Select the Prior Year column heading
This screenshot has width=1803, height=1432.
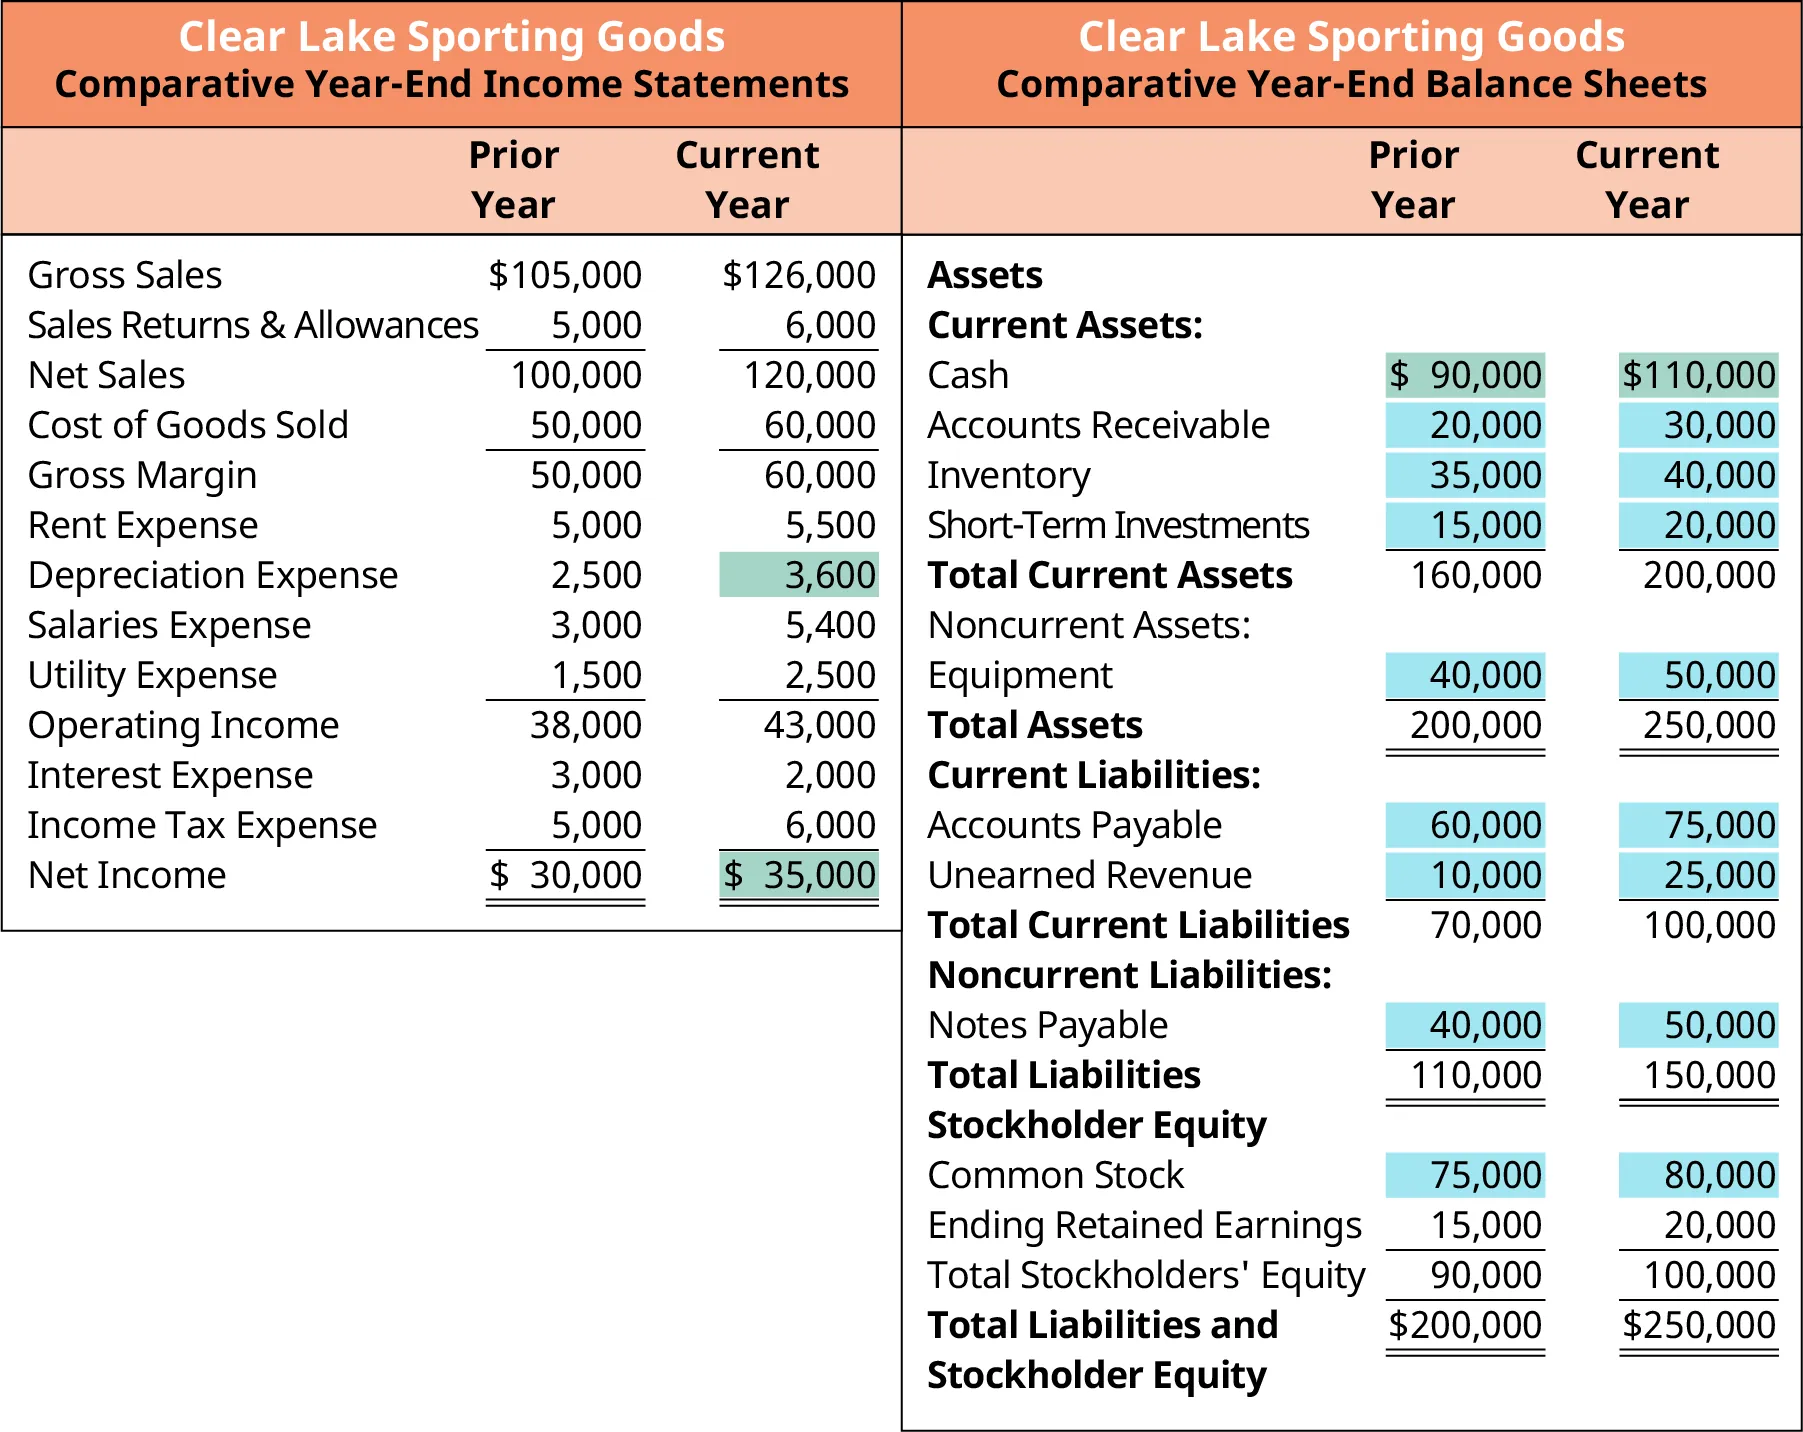point(514,180)
